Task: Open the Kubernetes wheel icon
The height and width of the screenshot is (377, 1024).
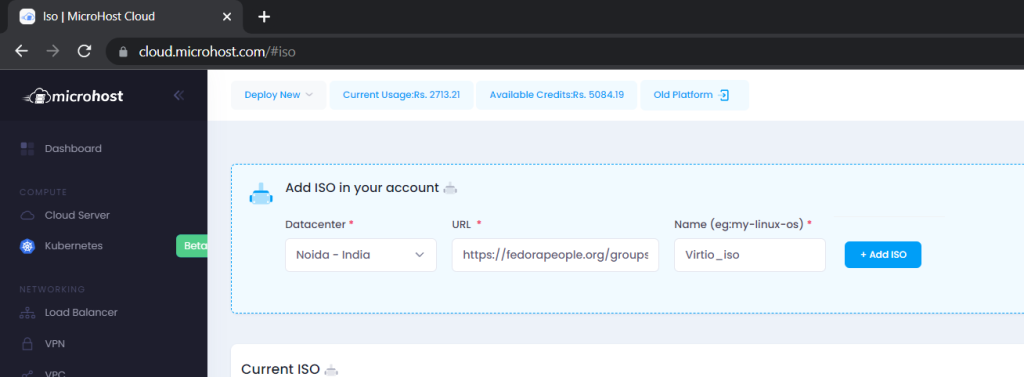Action: pos(27,246)
